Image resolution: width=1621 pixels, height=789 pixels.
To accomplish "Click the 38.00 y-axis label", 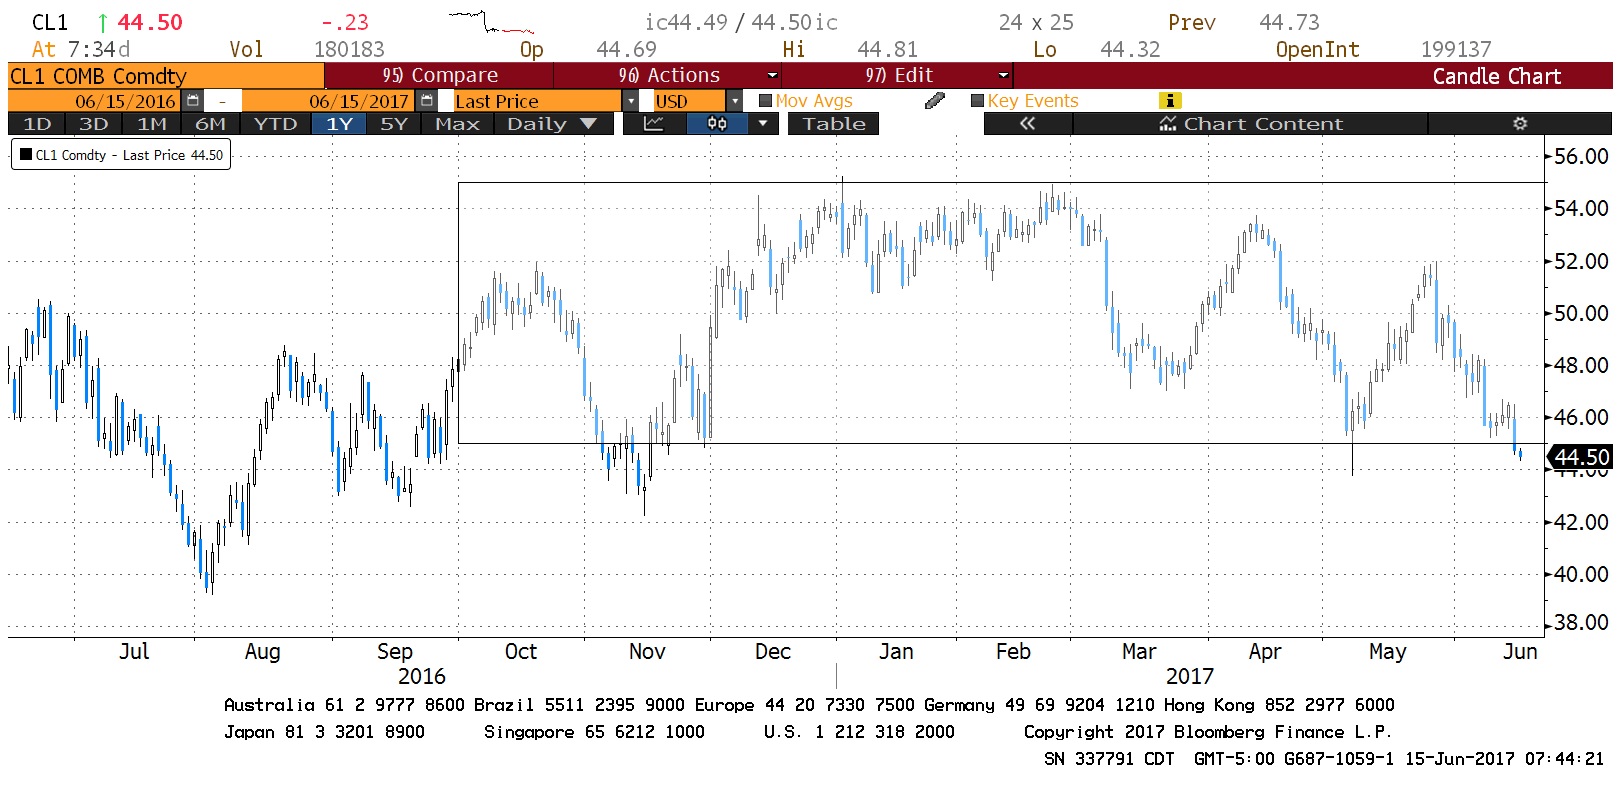I will (1581, 622).
